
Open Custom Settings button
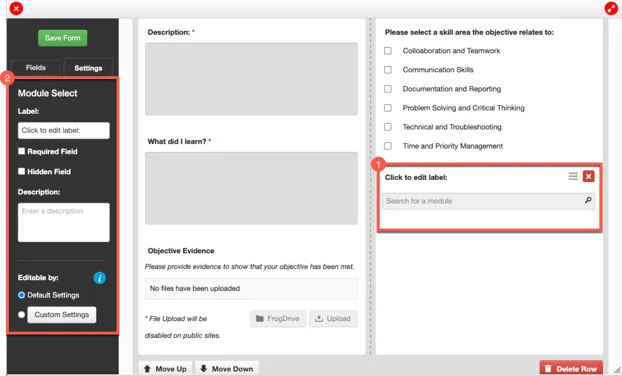coord(61,315)
